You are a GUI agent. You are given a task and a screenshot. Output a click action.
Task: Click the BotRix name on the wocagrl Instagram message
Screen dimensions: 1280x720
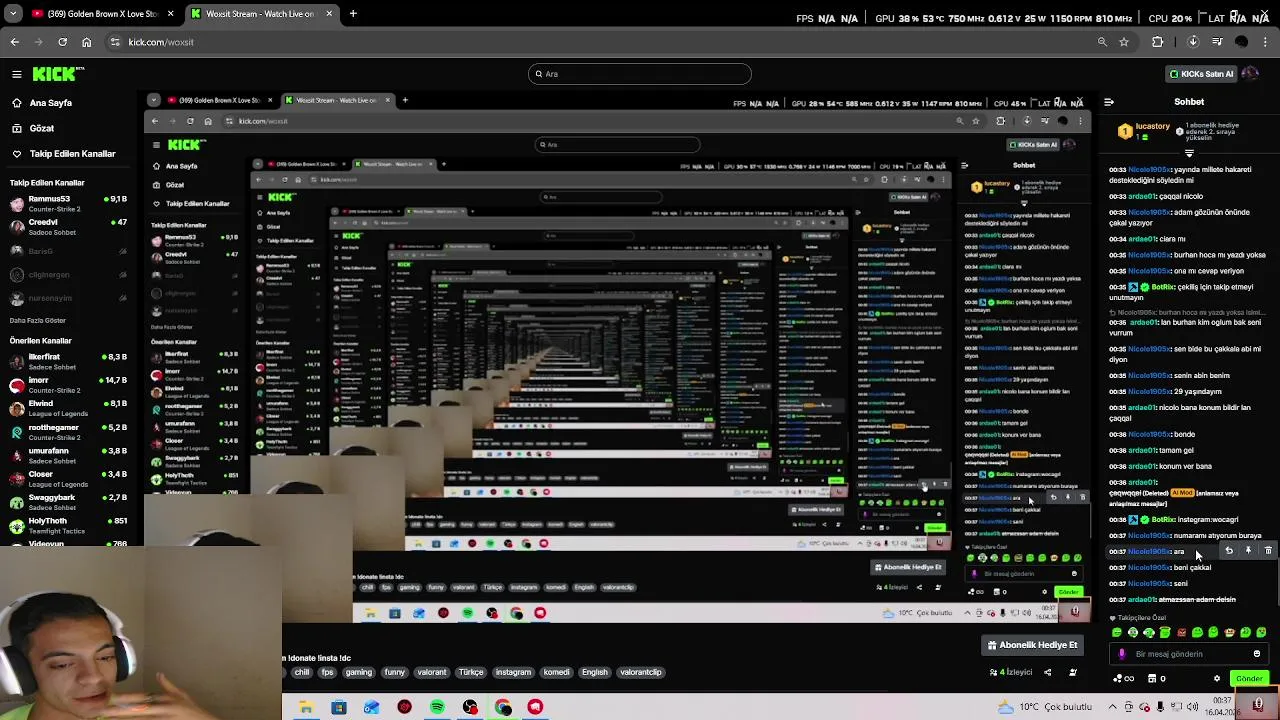1163,520
